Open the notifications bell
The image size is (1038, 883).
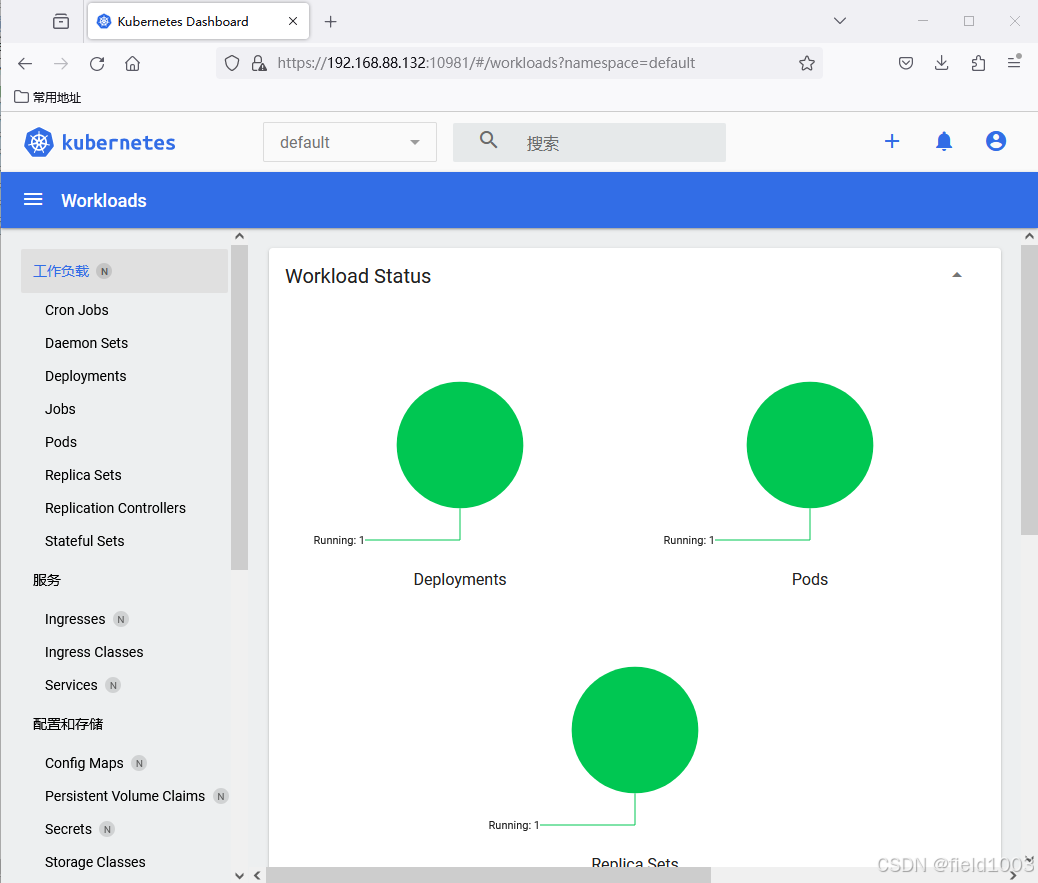[944, 141]
